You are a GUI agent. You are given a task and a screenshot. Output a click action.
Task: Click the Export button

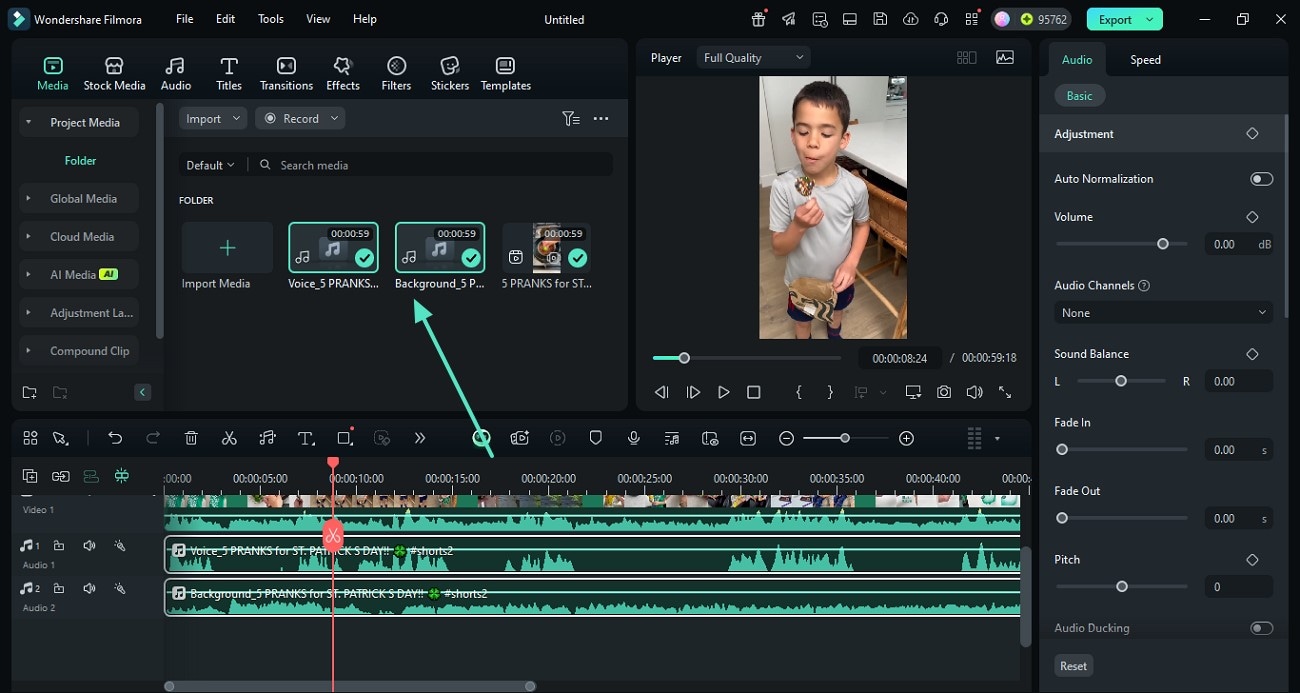[x=1115, y=19]
